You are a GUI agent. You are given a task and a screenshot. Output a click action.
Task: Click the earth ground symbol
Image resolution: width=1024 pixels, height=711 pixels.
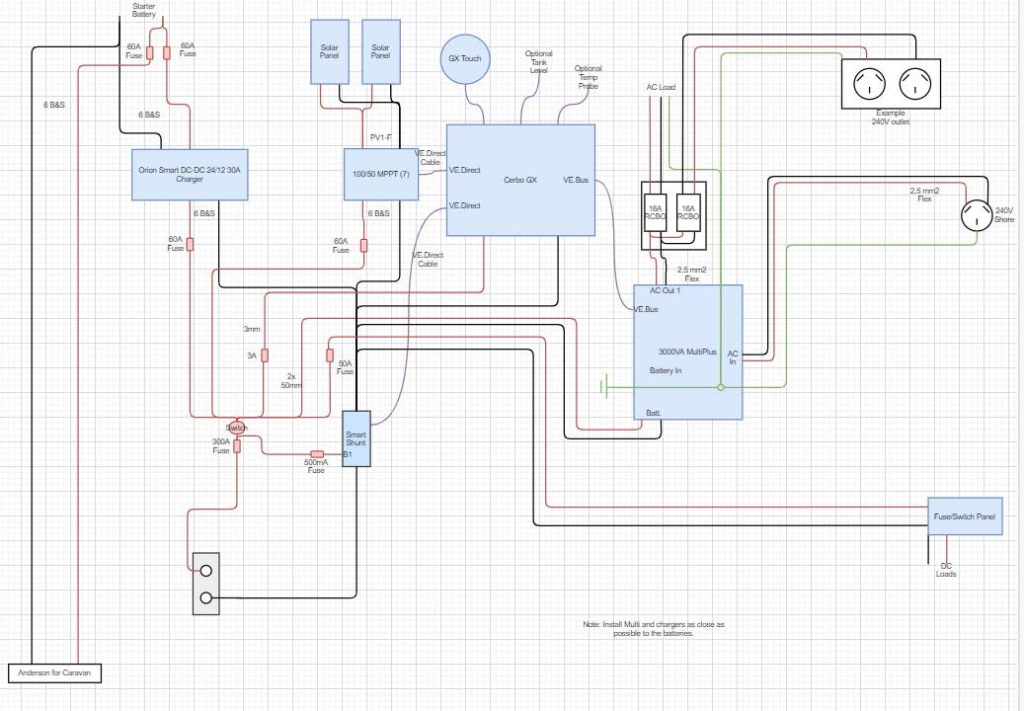(604, 387)
